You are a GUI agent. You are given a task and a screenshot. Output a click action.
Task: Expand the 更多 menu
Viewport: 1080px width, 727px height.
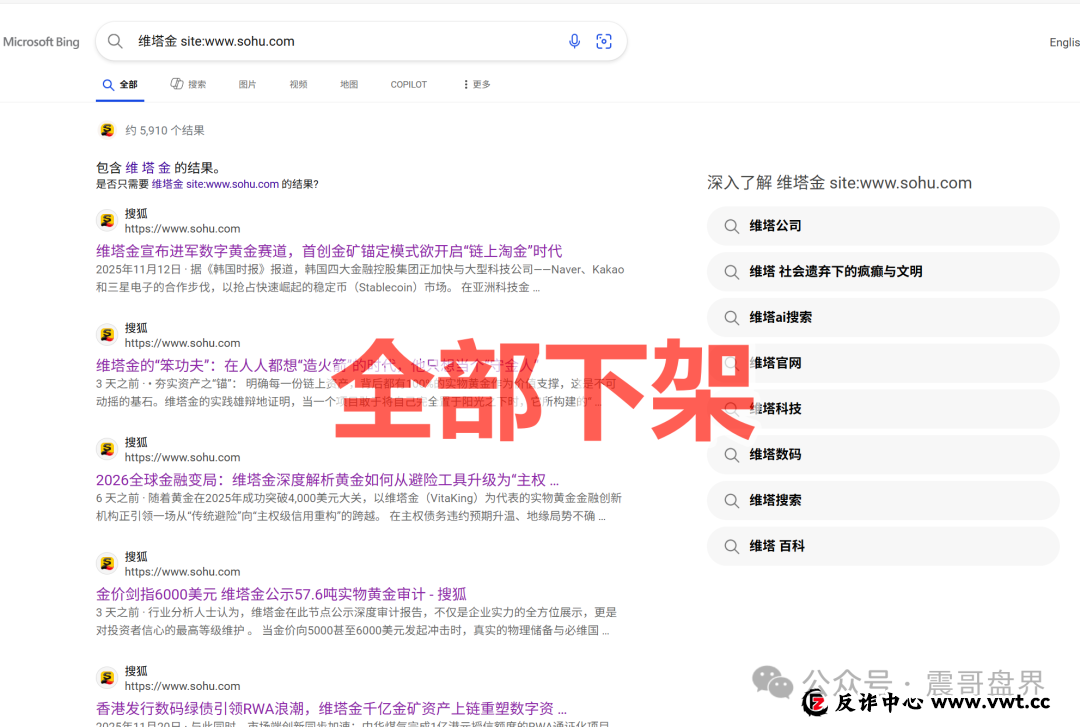(475, 84)
